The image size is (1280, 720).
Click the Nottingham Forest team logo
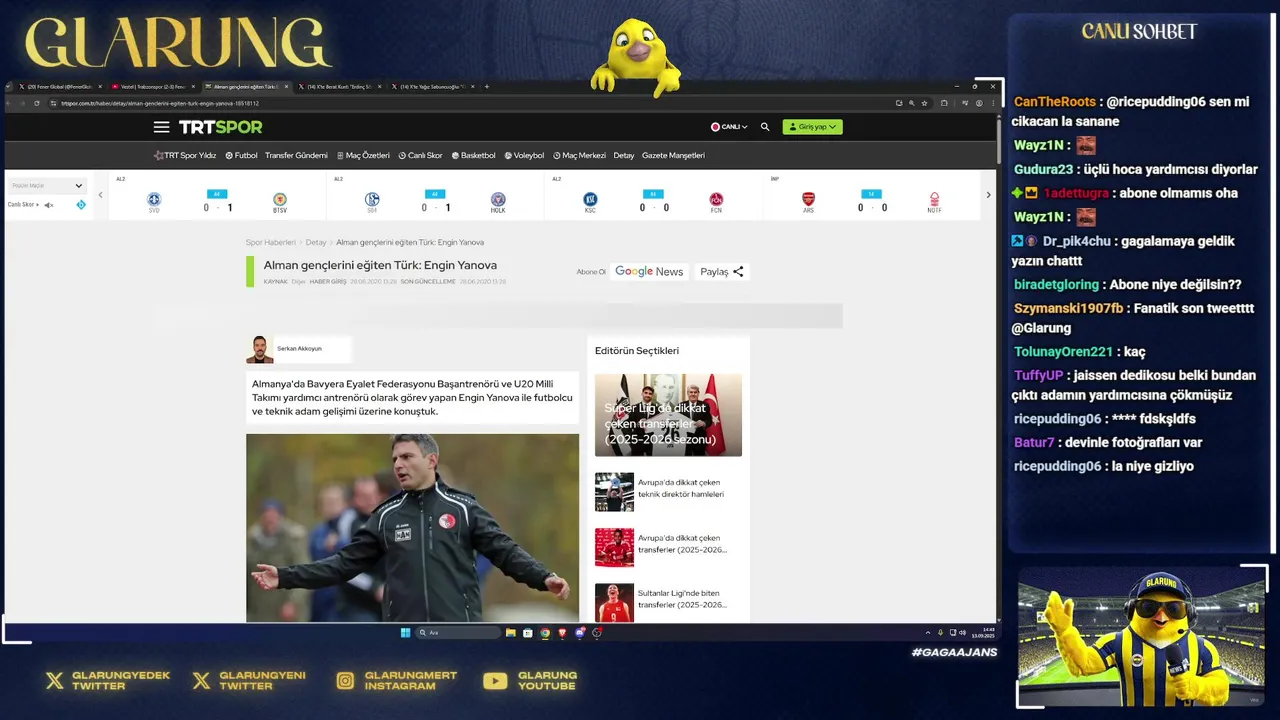tap(934, 200)
